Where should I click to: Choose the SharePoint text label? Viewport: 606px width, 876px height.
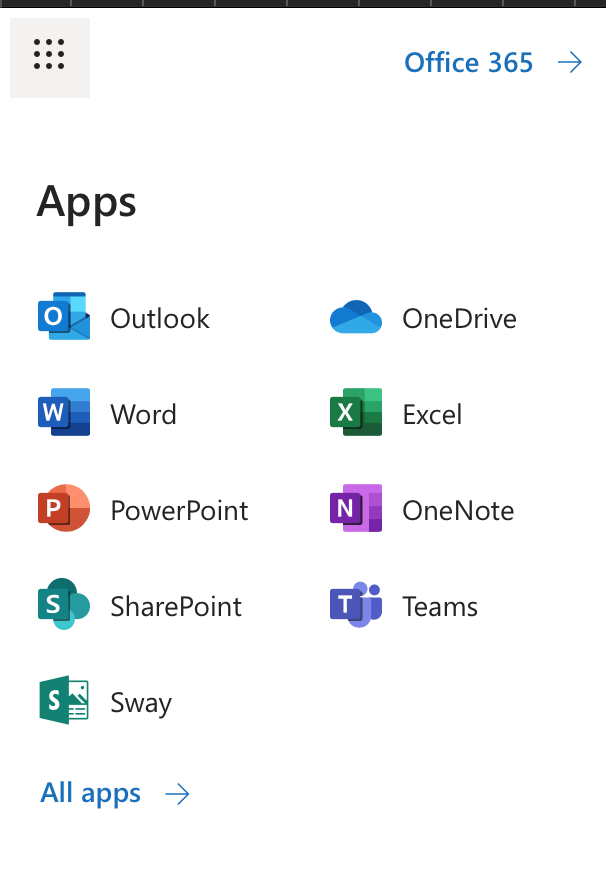(176, 607)
